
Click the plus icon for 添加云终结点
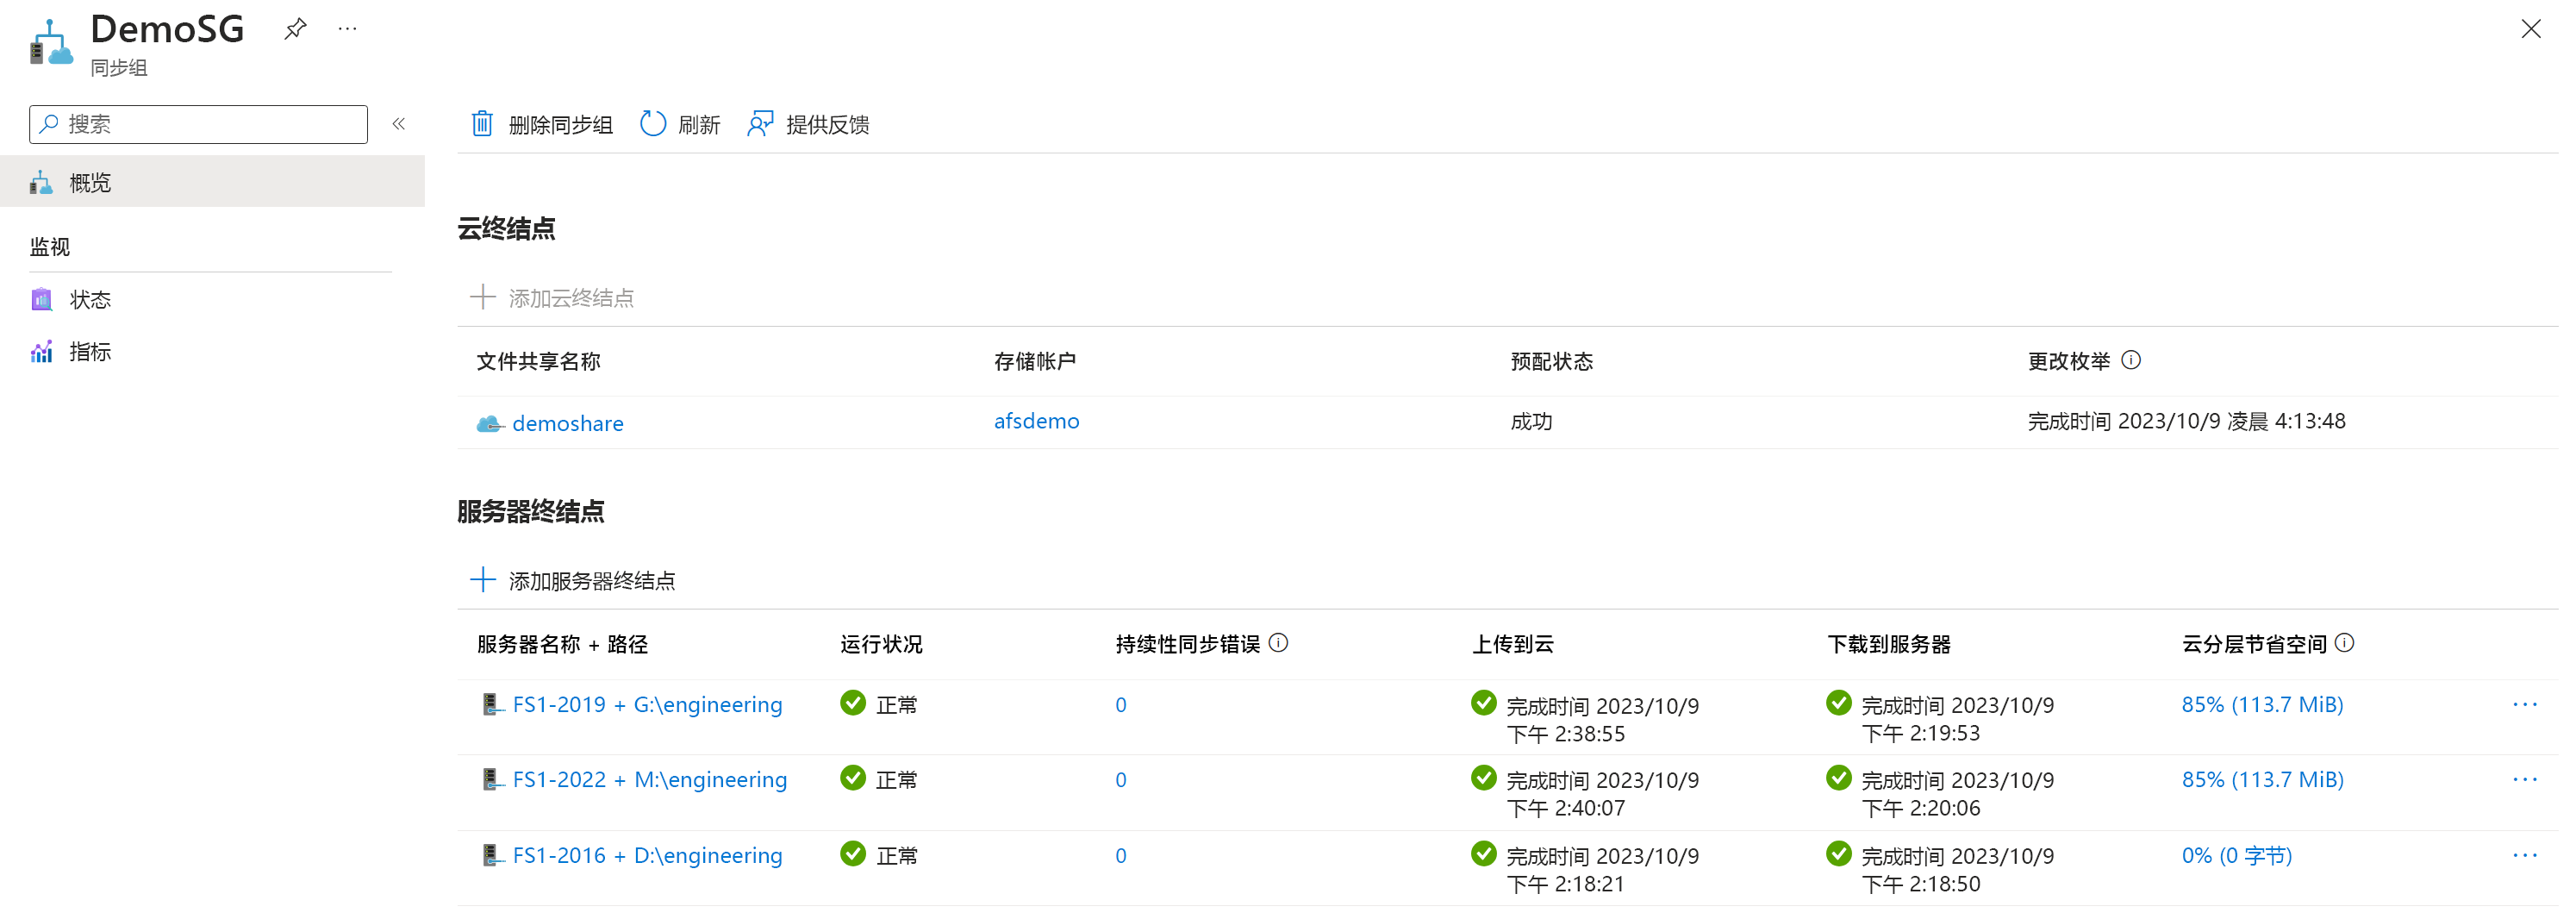pyautogui.click(x=483, y=296)
